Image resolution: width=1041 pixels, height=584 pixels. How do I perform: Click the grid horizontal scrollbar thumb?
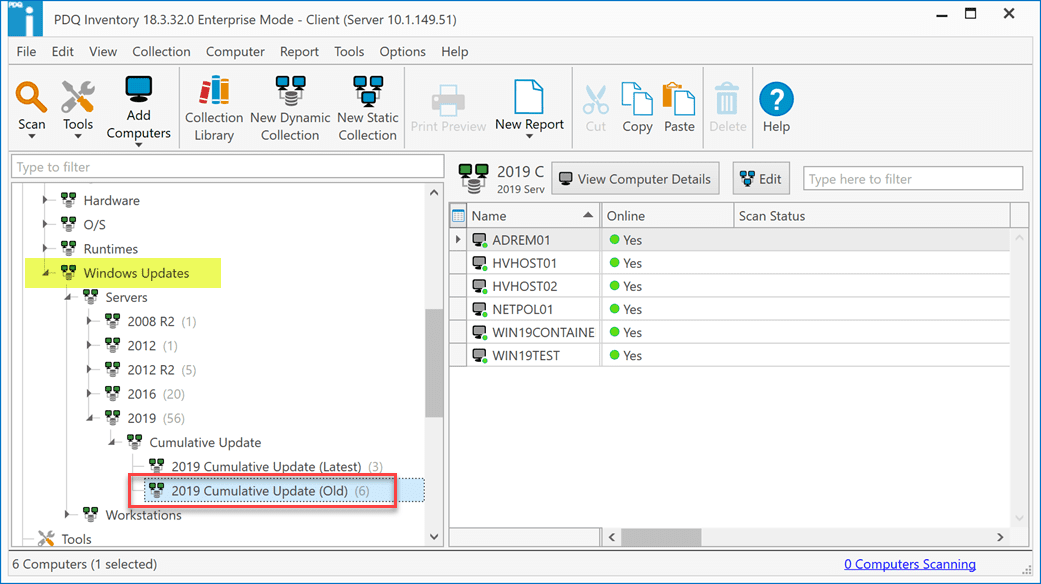tap(661, 537)
